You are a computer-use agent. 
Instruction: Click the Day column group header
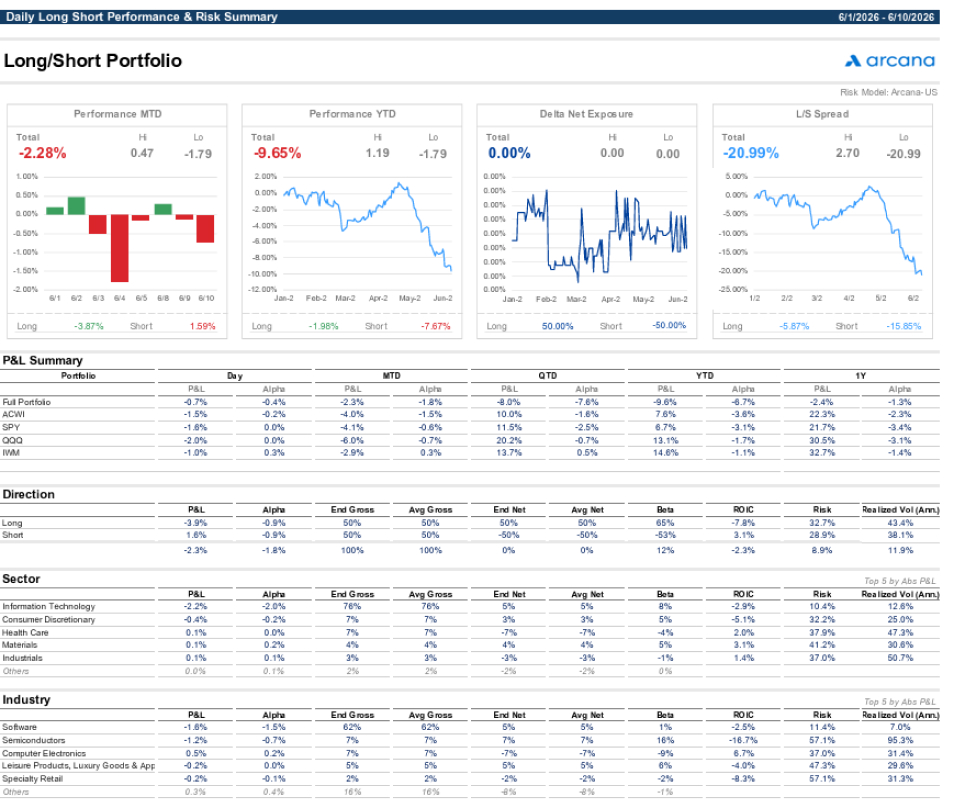tap(234, 376)
